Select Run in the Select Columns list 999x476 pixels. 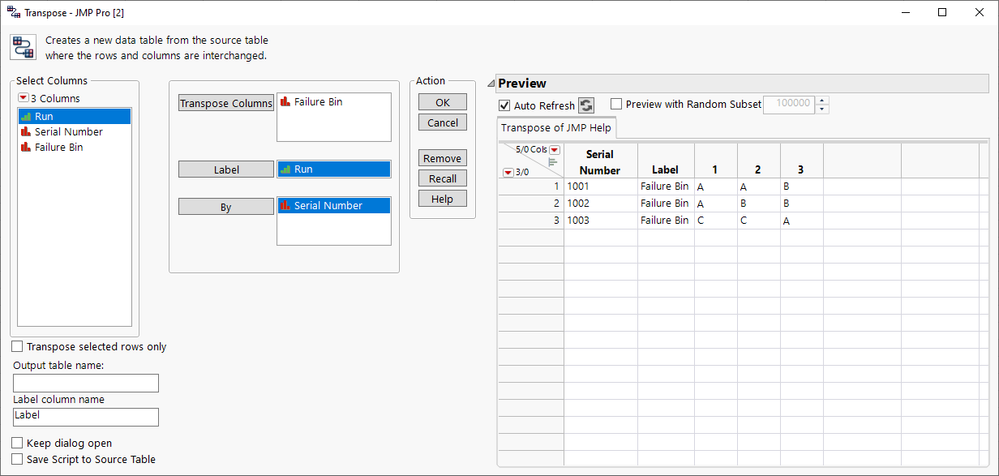pyautogui.click(x=75, y=117)
